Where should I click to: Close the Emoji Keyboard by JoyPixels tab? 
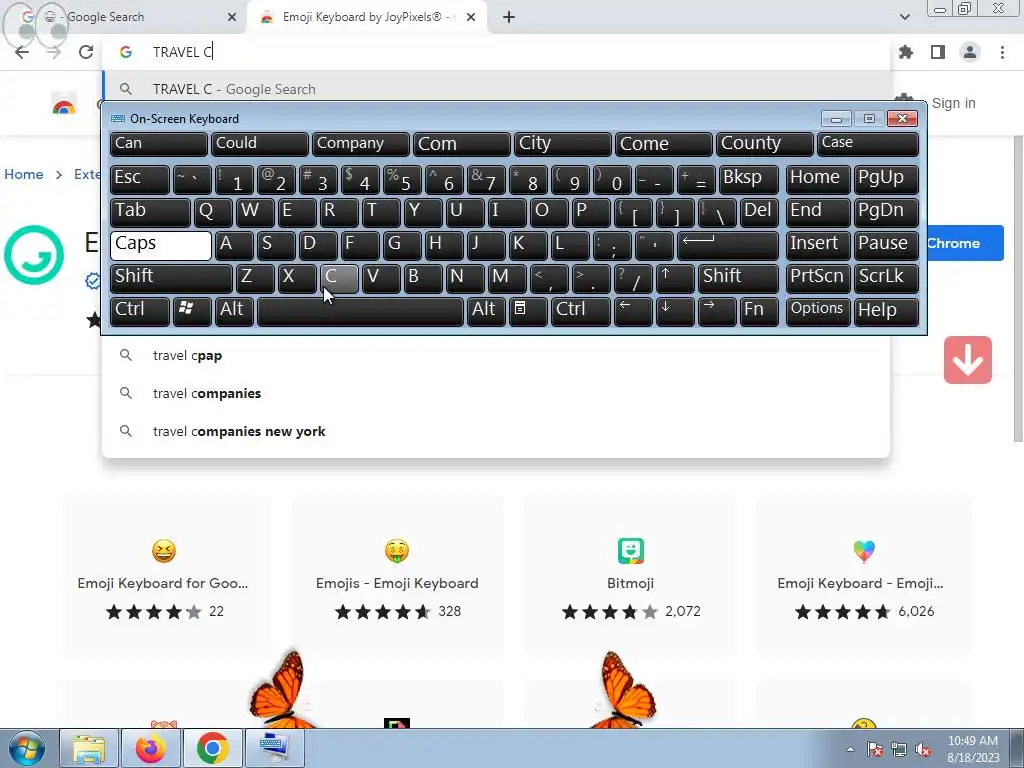click(471, 17)
